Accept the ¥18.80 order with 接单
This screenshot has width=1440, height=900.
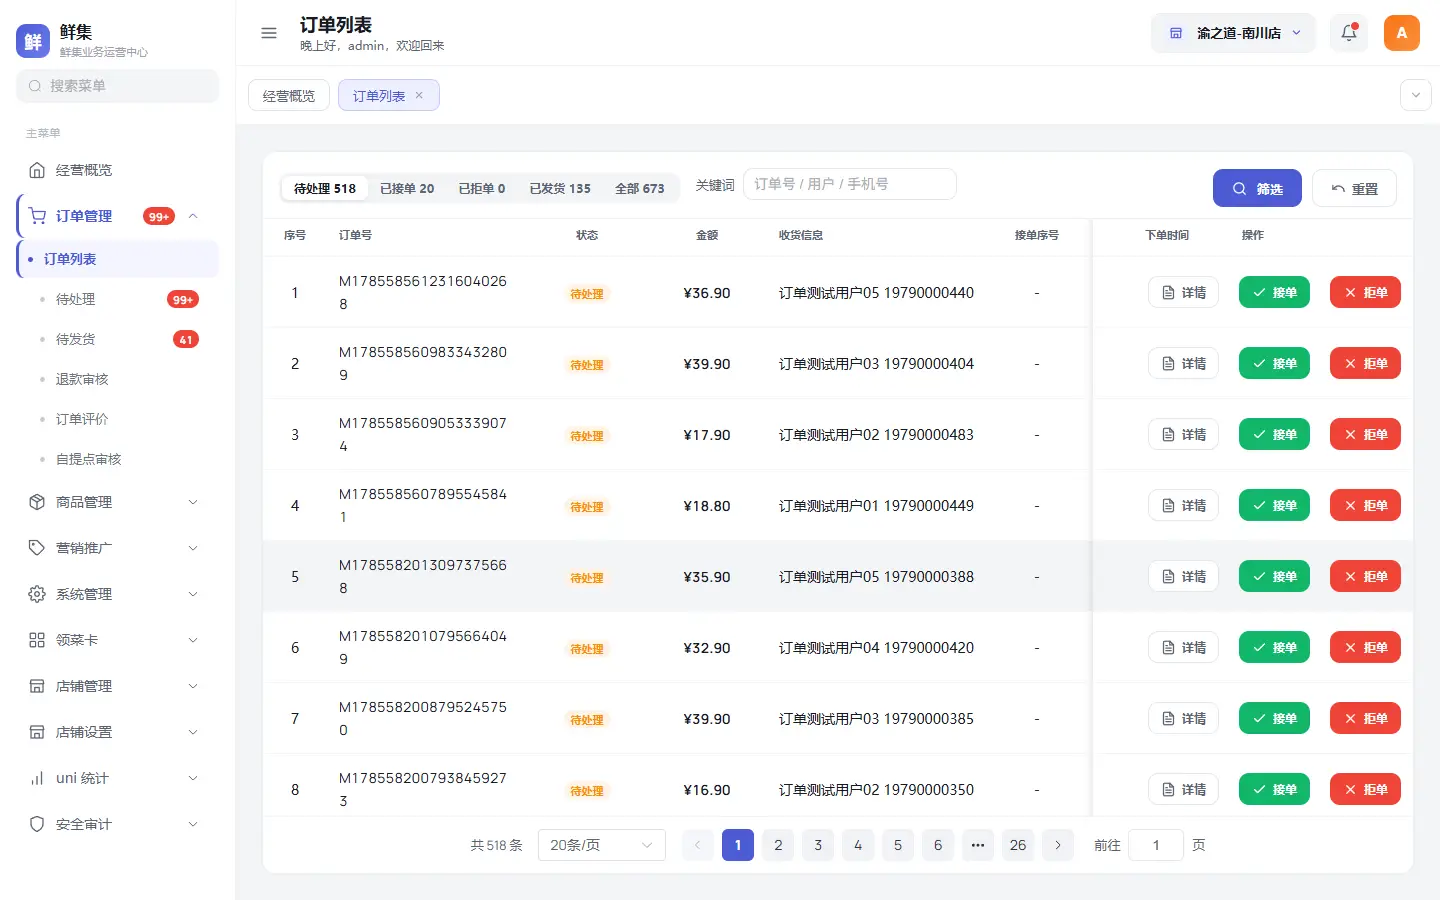pyautogui.click(x=1274, y=505)
